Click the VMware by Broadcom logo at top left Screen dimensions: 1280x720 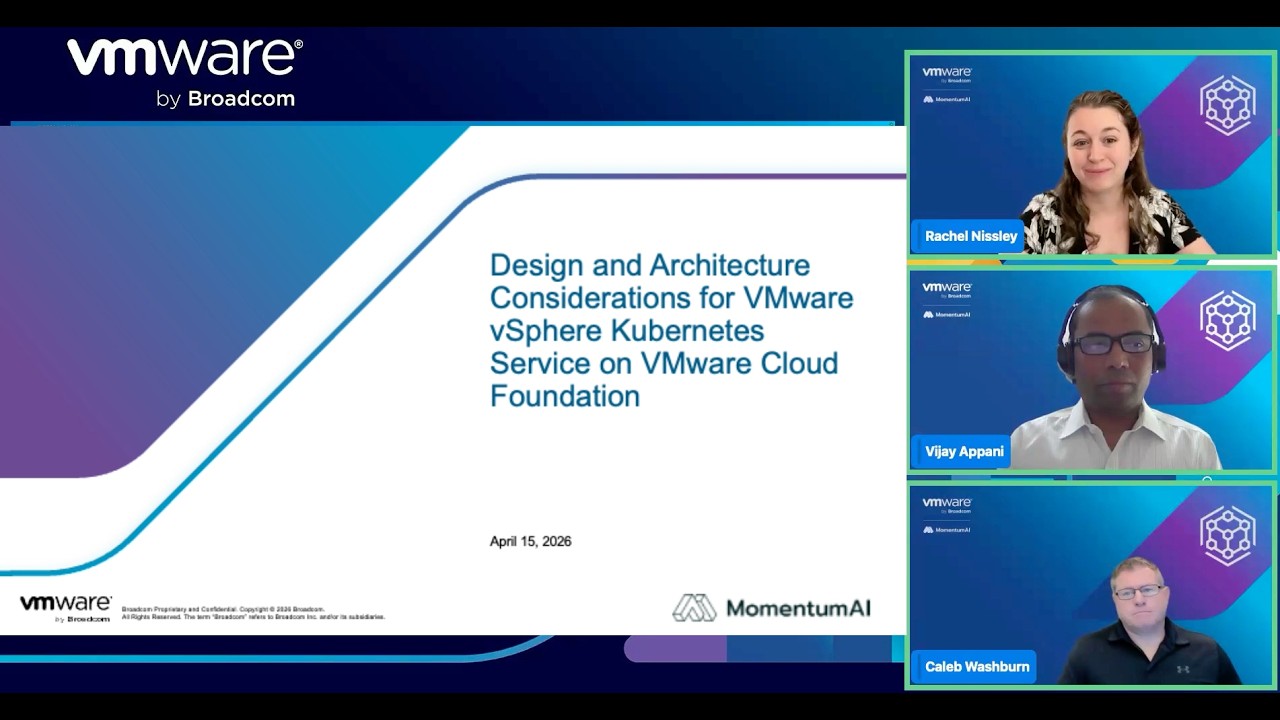pyautogui.click(x=185, y=72)
